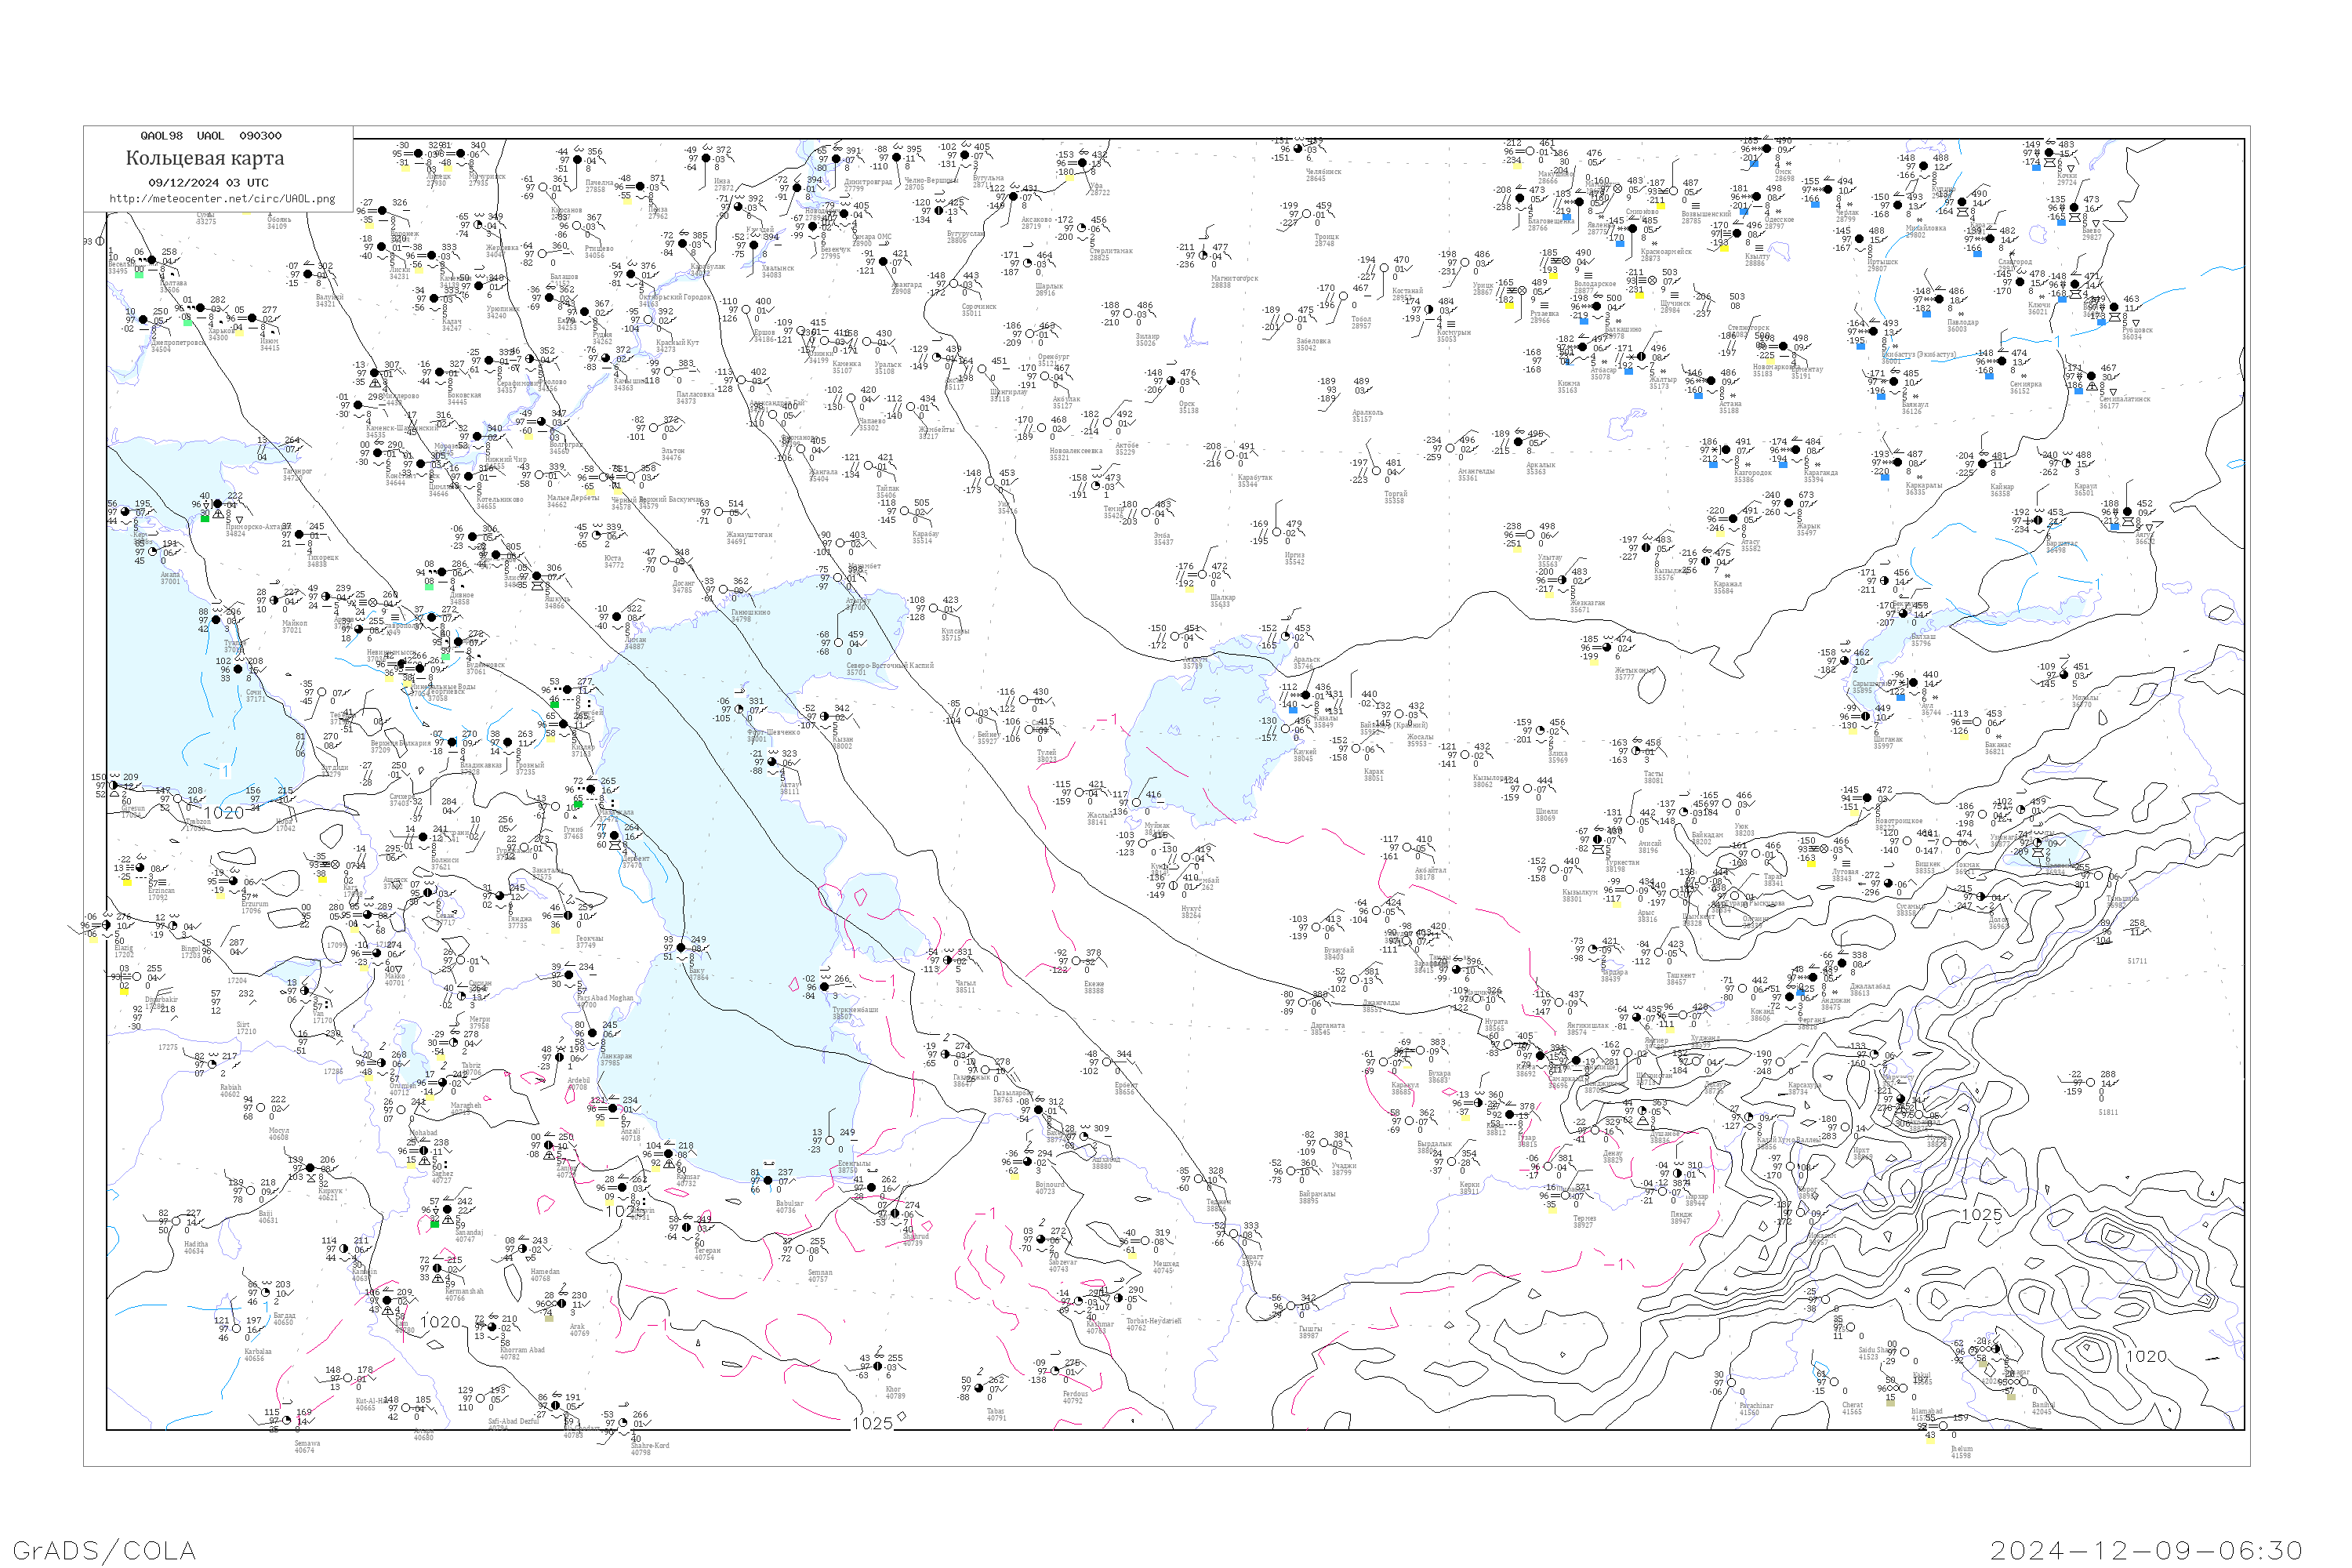The image size is (2352, 1568).
Task: Click the Полтава 33506 station circle
Action: pyautogui.click(x=151, y=260)
